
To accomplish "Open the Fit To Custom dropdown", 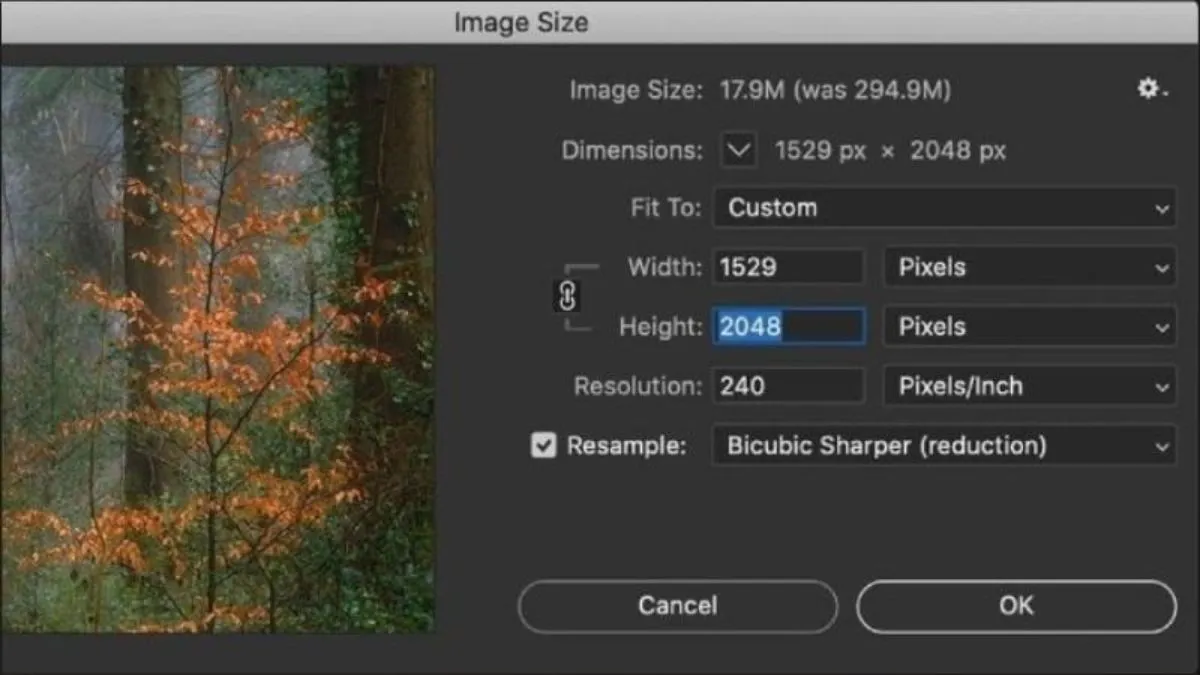I will (x=944, y=208).
